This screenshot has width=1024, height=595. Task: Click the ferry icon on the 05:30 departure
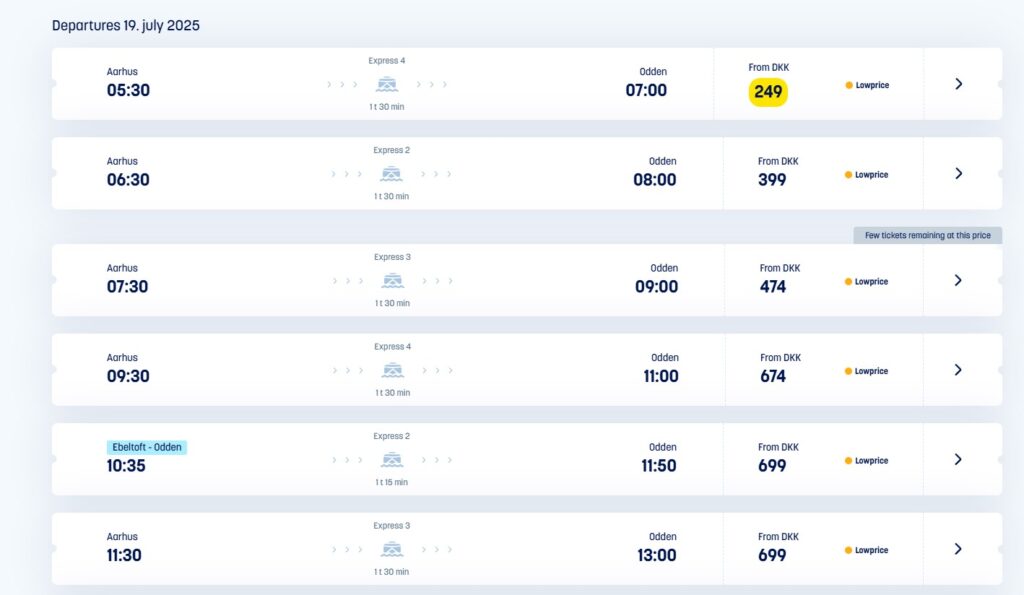(x=387, y=84)
